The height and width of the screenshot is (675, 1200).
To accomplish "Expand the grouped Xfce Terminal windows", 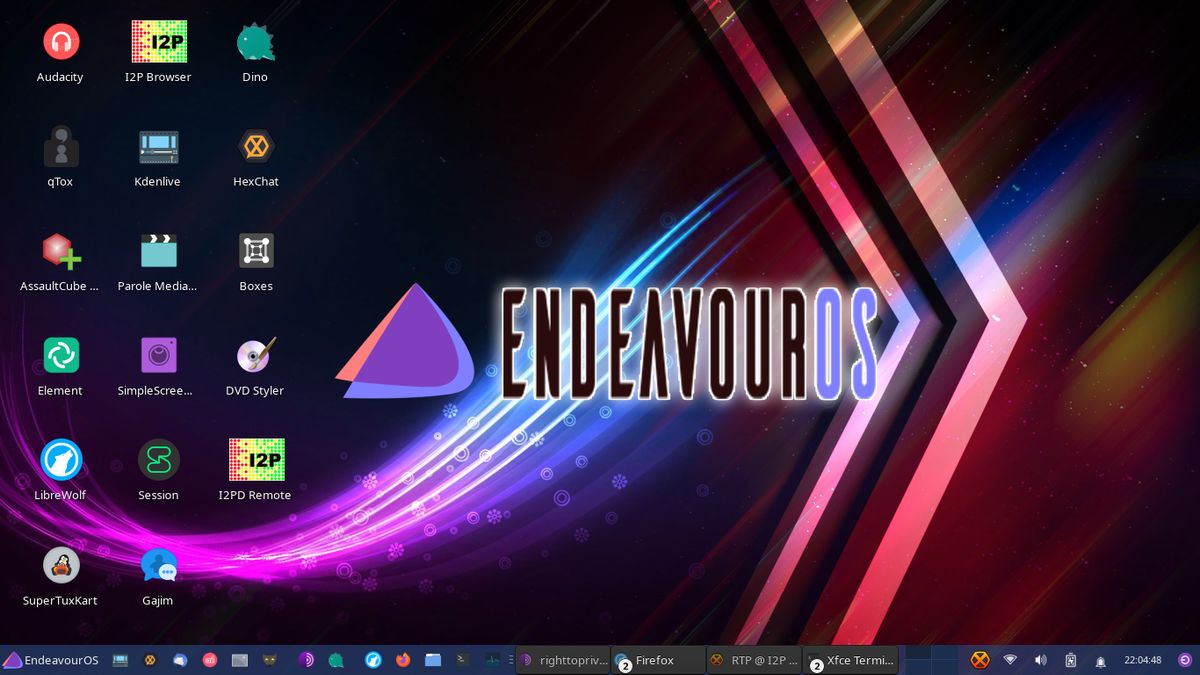I will click(817, 665).
